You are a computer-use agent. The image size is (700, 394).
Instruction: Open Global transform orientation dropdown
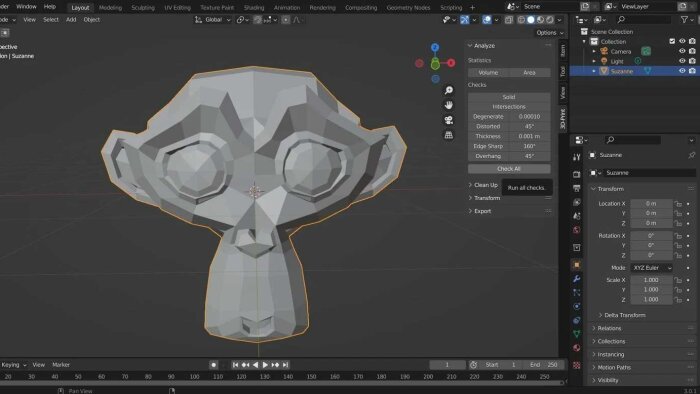pos(213,20)
